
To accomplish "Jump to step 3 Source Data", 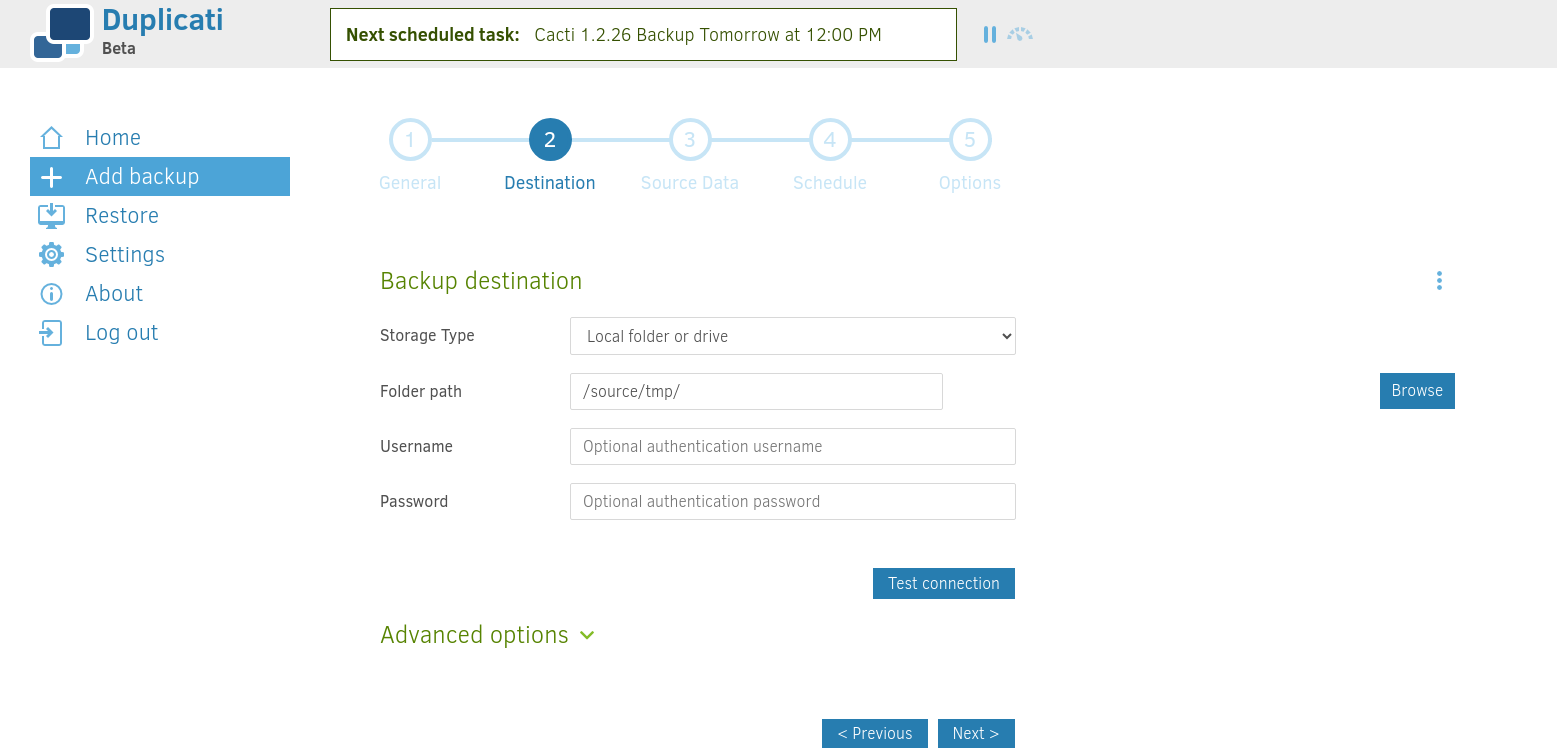I will pos(690,140).
